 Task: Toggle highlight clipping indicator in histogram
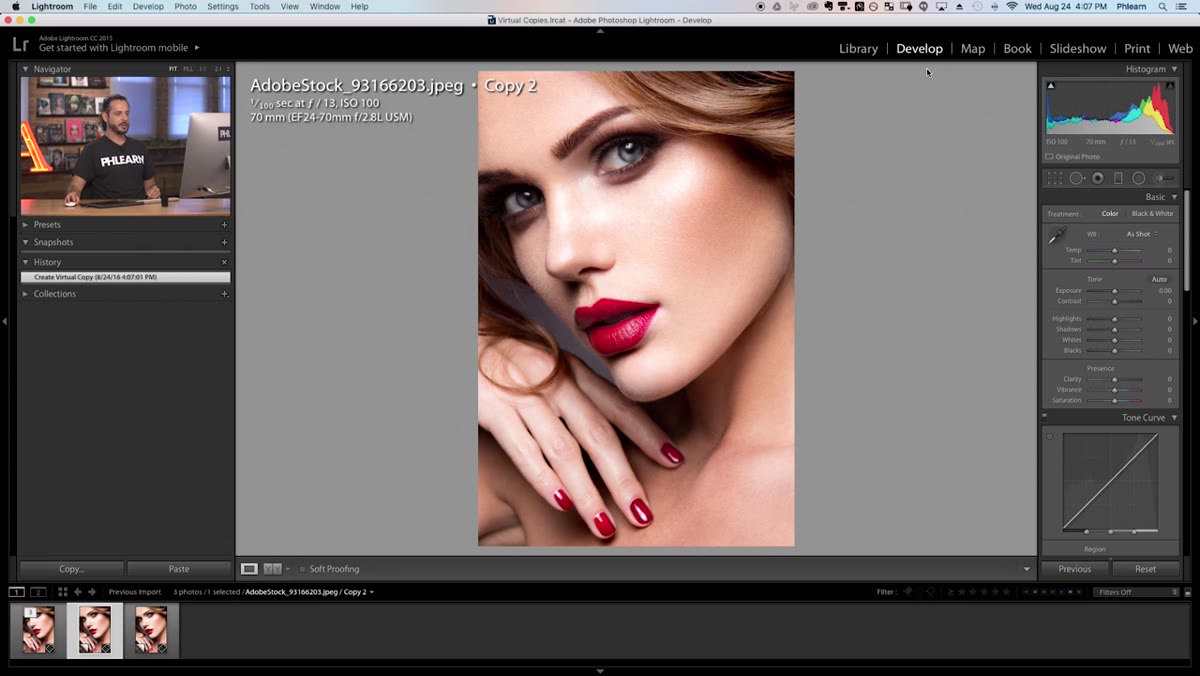[1169, 86]
